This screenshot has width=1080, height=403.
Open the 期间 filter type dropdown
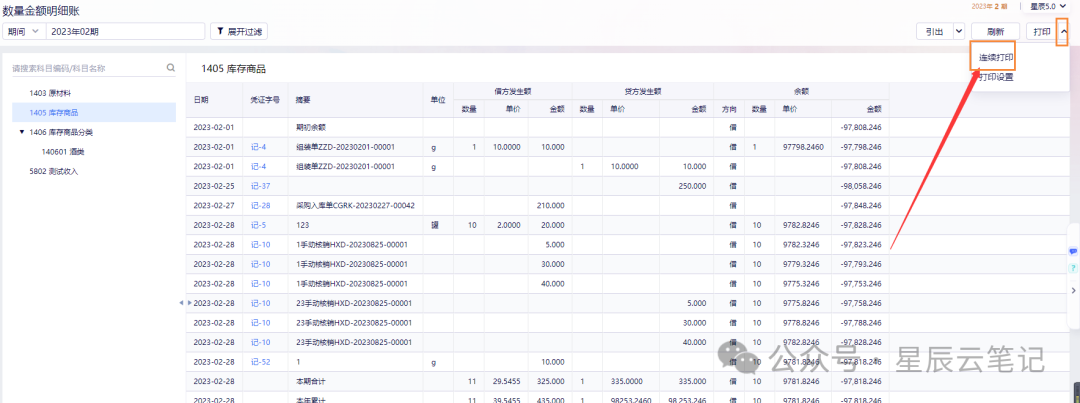[24, 32]
